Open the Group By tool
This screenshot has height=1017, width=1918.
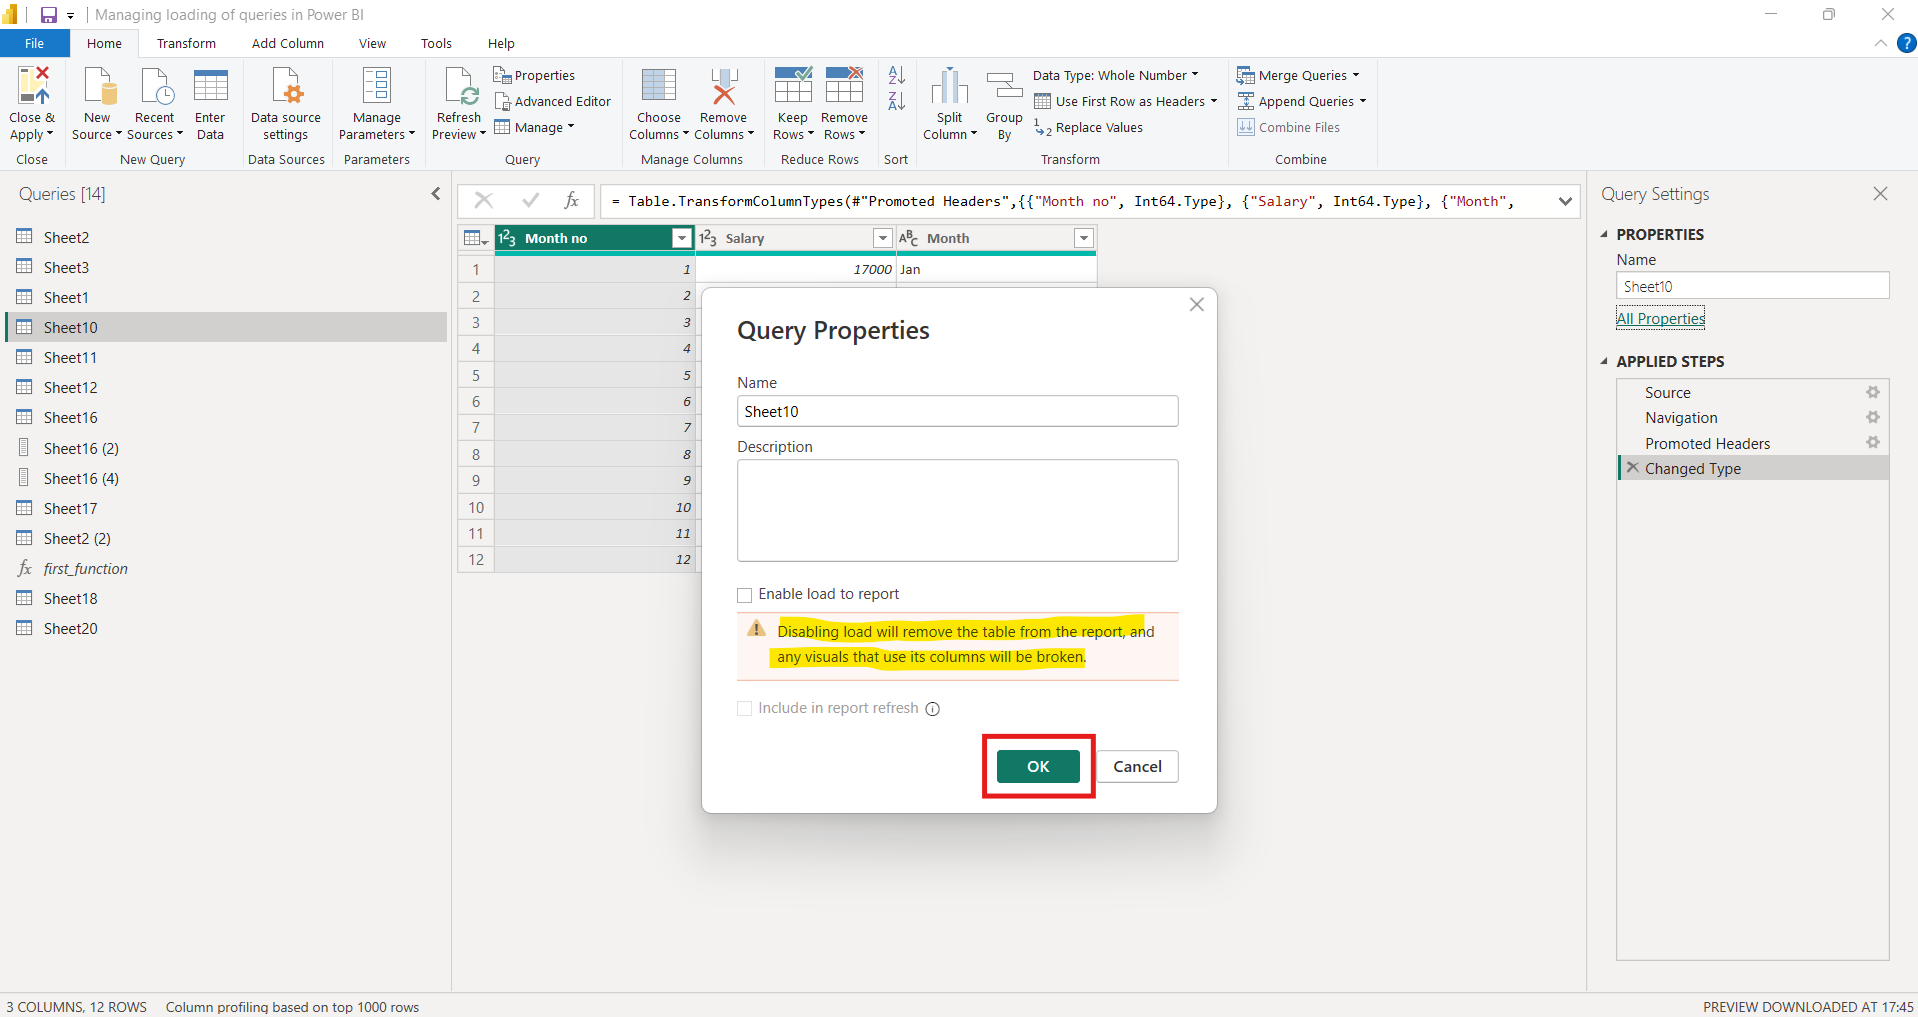1003,100
